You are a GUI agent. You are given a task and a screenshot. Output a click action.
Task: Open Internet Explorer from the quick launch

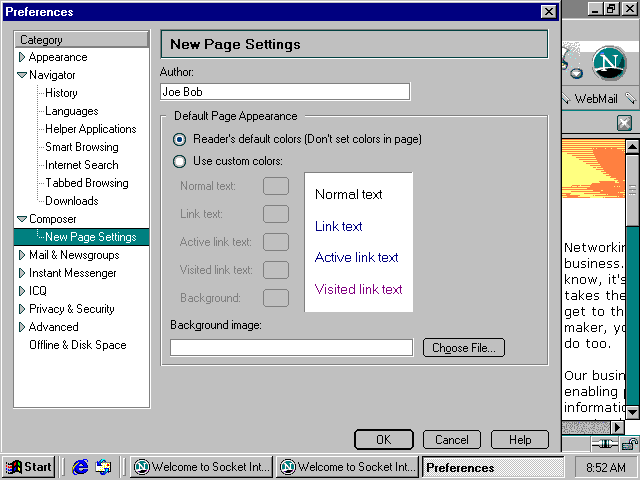pos(80,467)
